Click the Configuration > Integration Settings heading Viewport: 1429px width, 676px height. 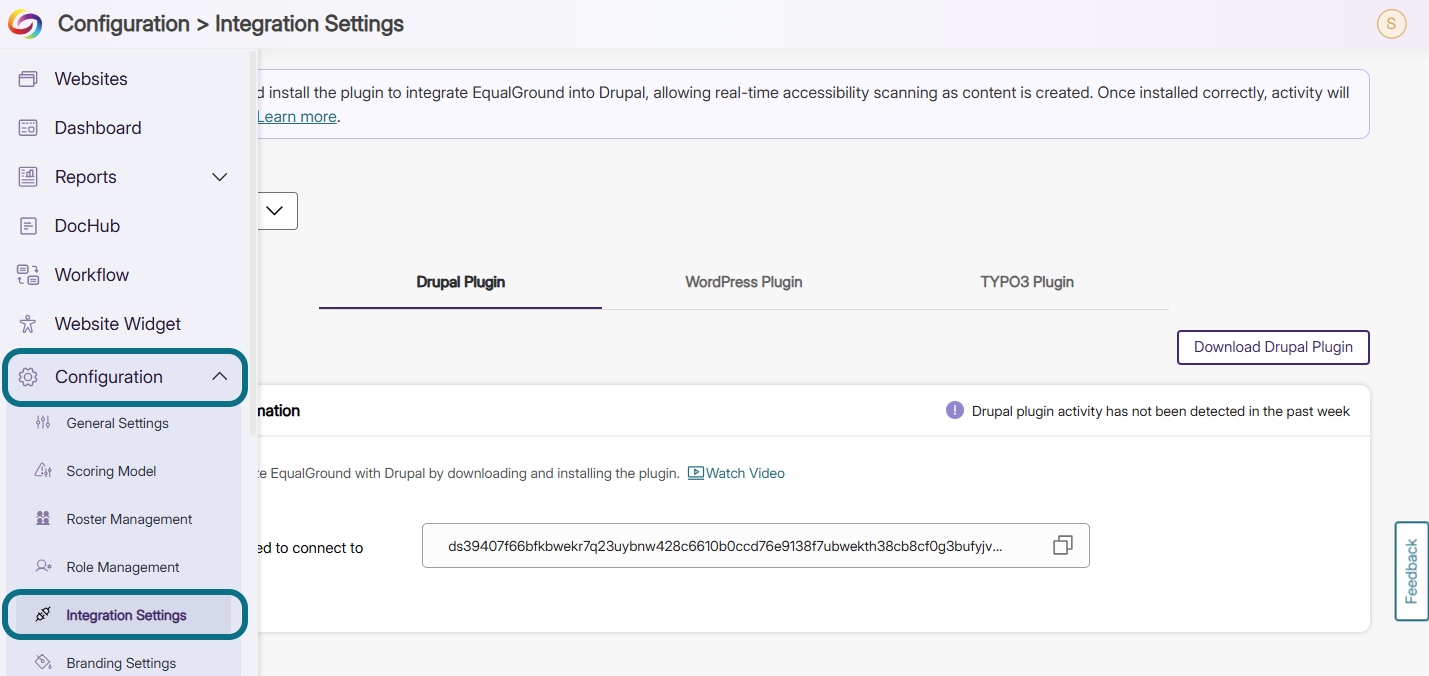[x=231, y=24]
